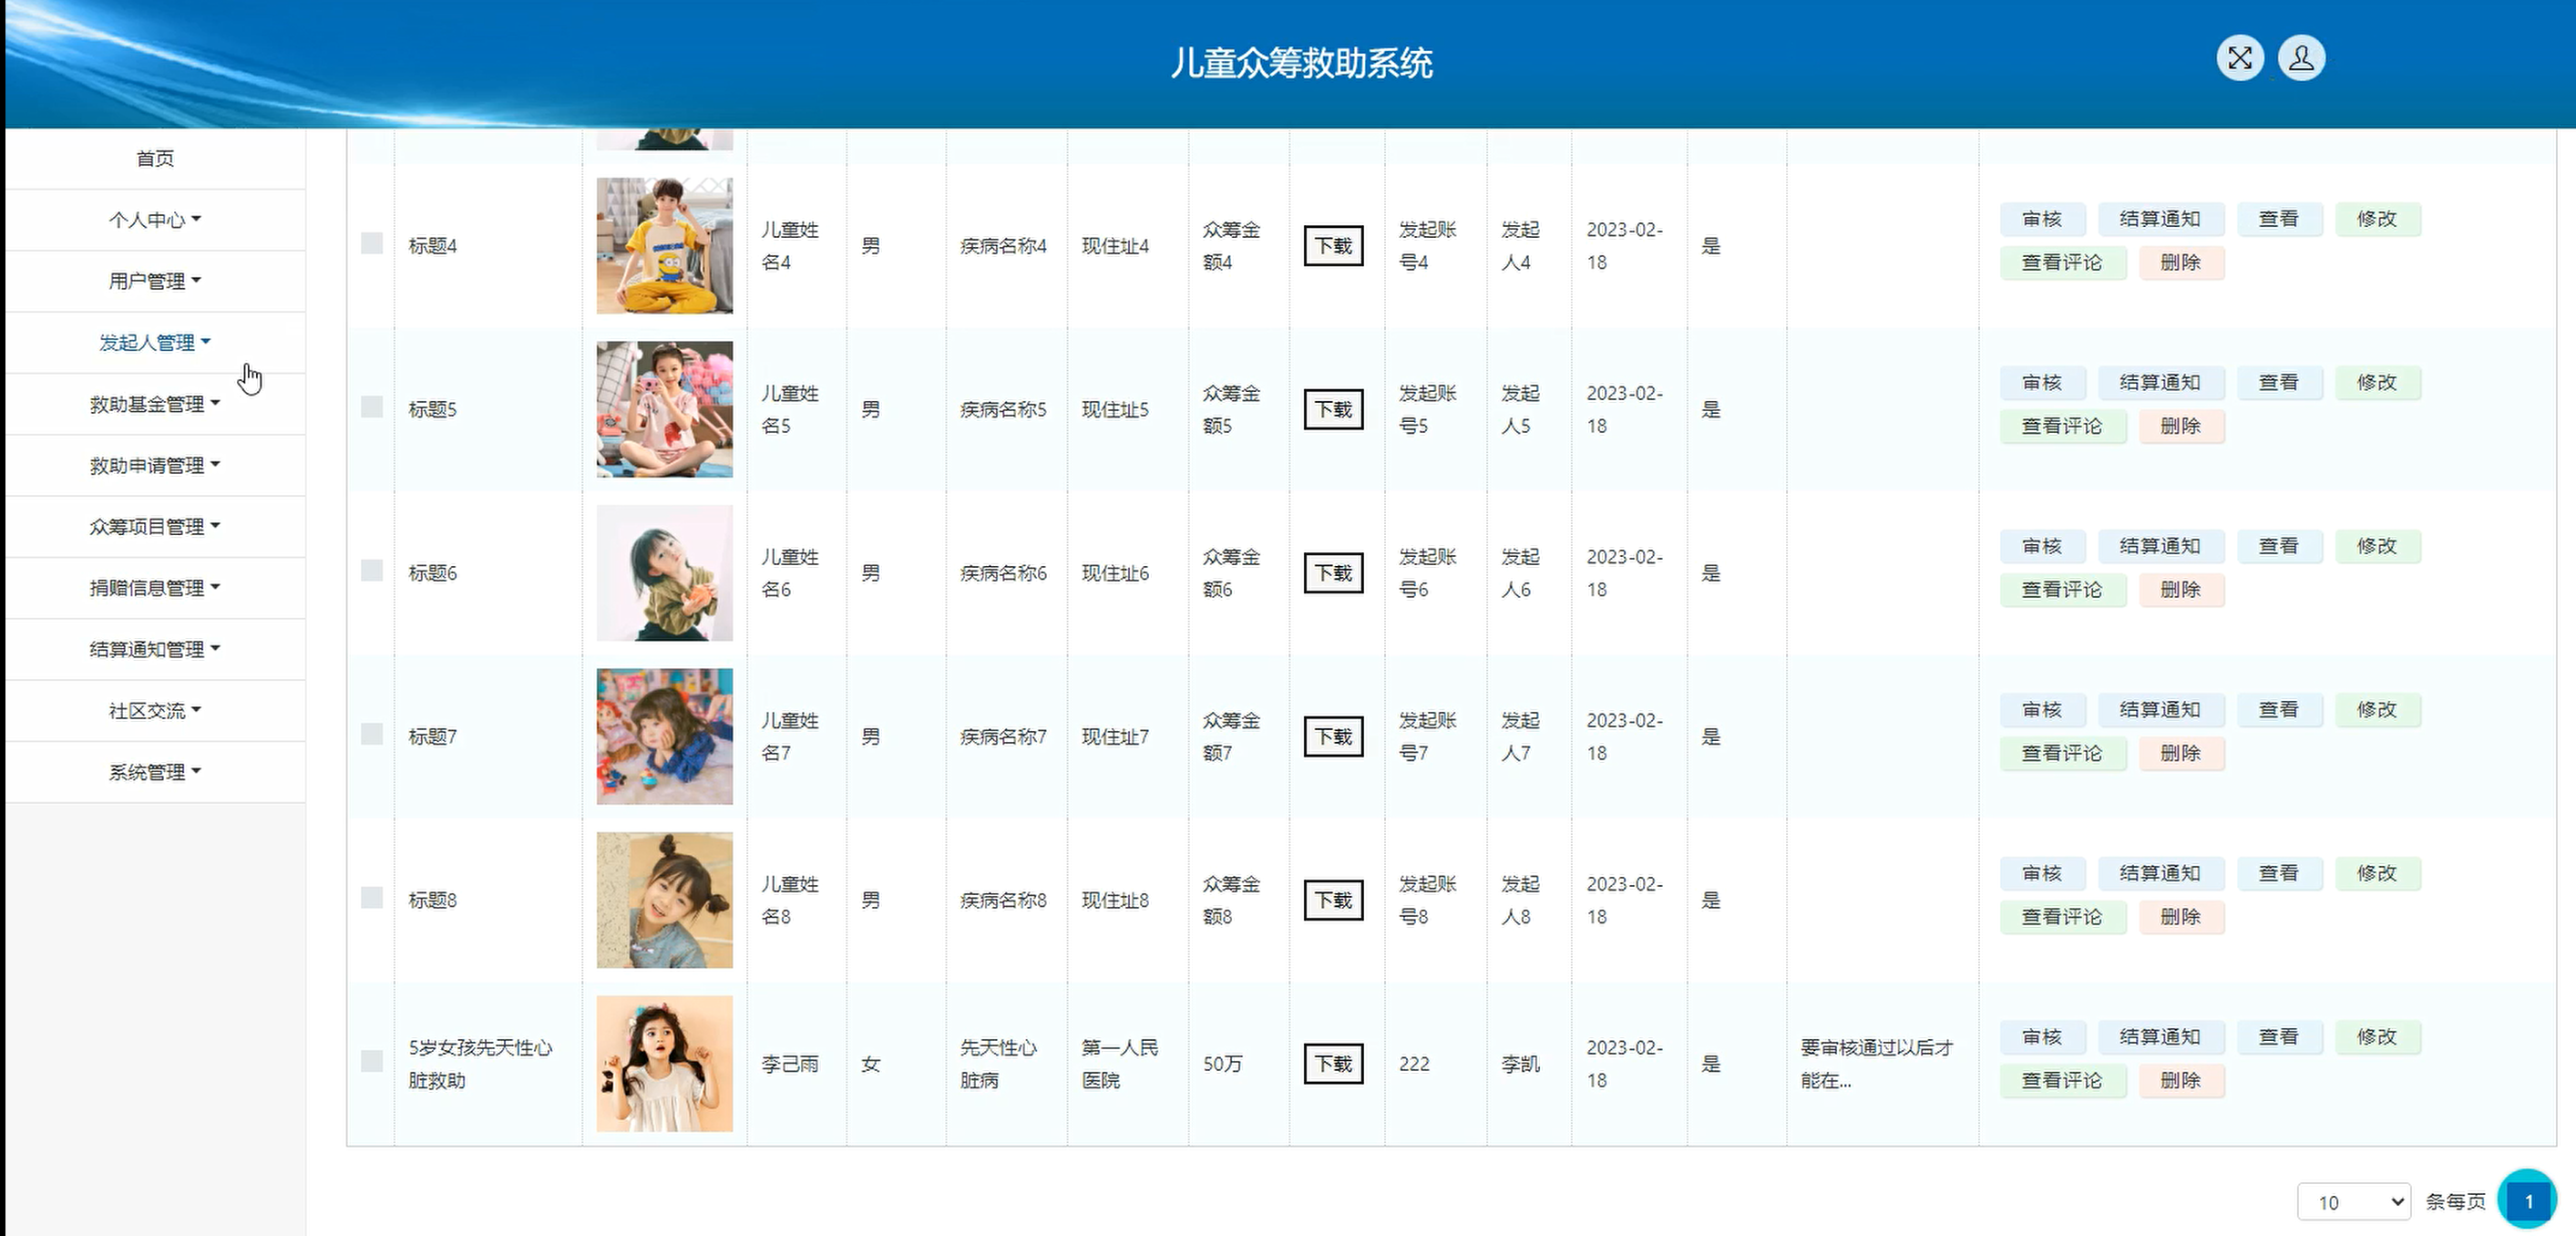Click 修改 button for 标题8 row

(x=2377, y=874)
